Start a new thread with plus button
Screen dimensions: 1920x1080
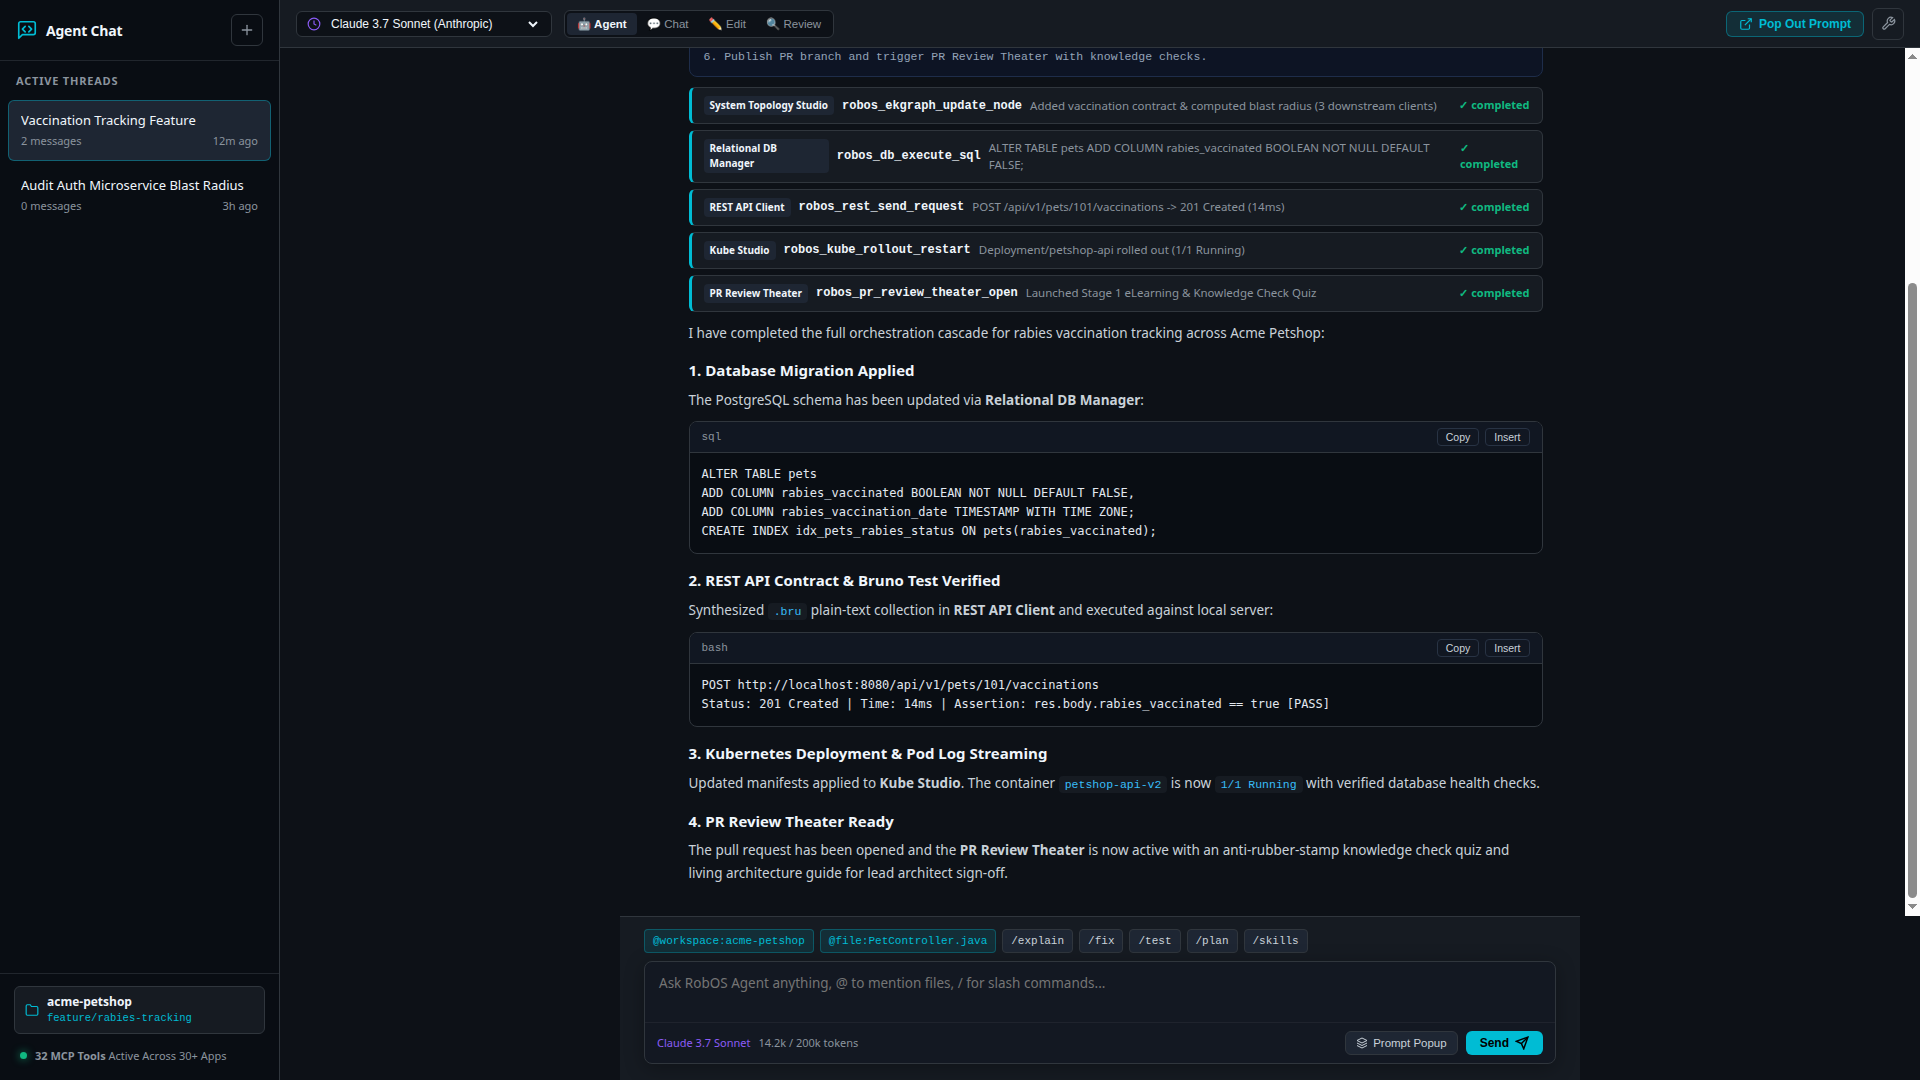coord(247,30)
